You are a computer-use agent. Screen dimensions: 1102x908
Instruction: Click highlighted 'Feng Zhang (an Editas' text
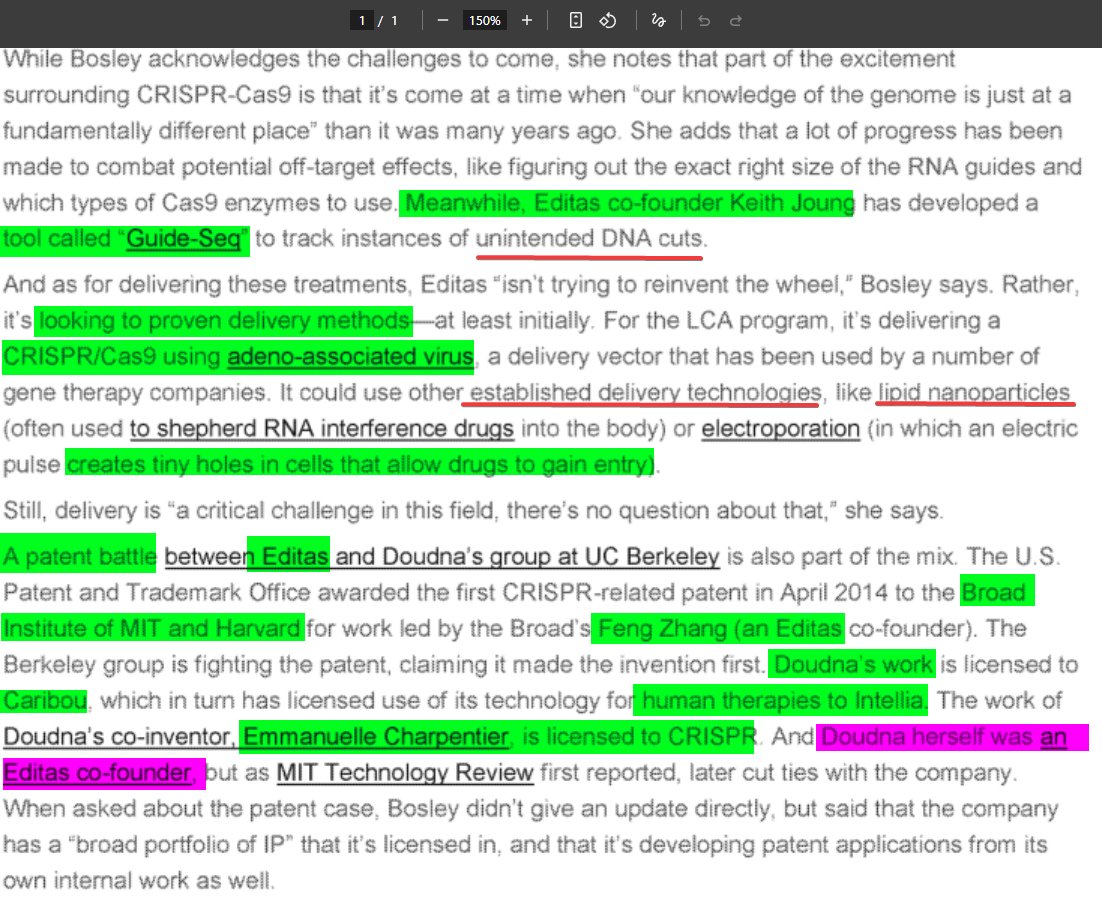pyautogui.click(x=719, y=628)
